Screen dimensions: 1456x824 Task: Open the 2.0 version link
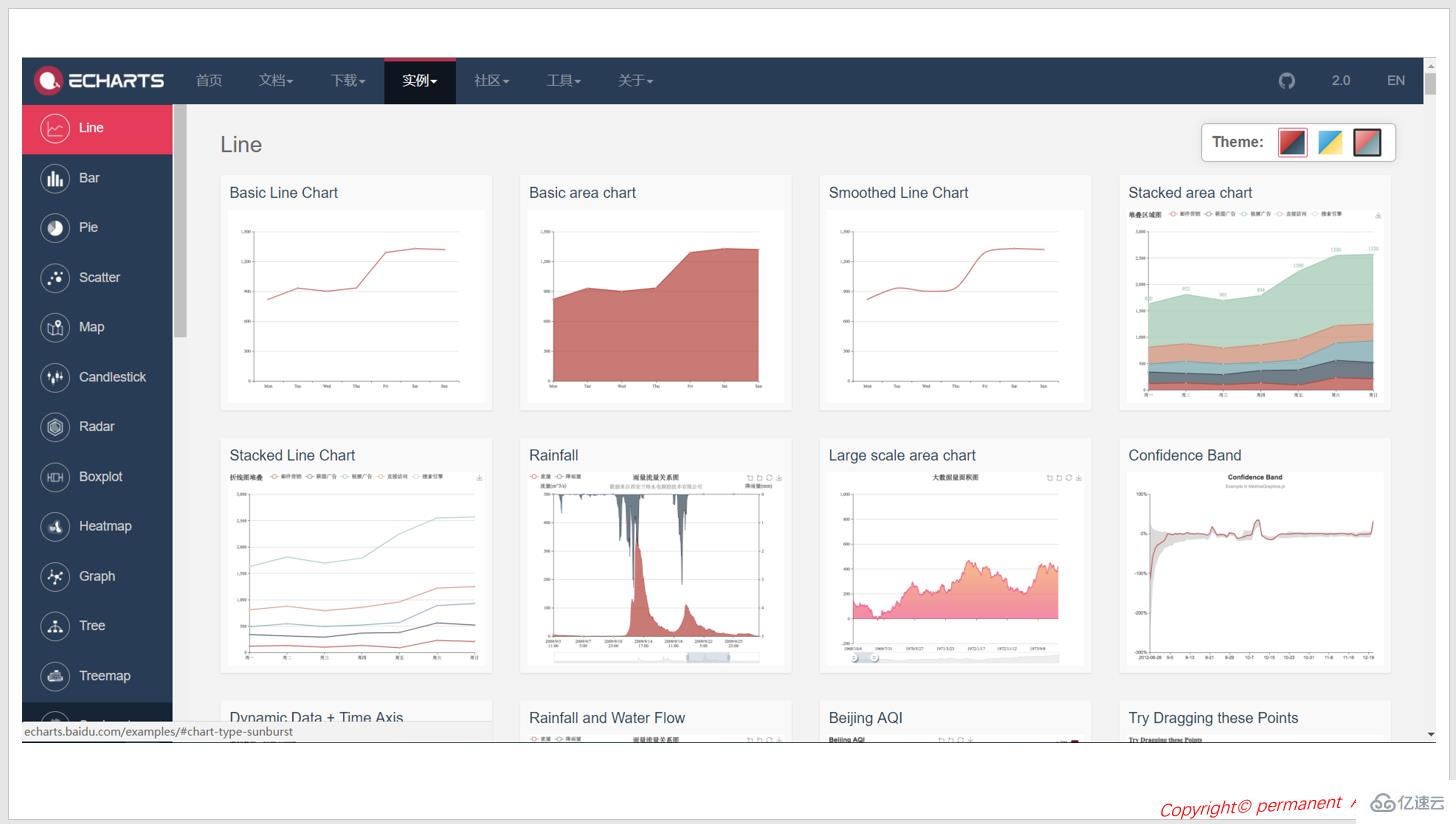(x=1341, y=81)
